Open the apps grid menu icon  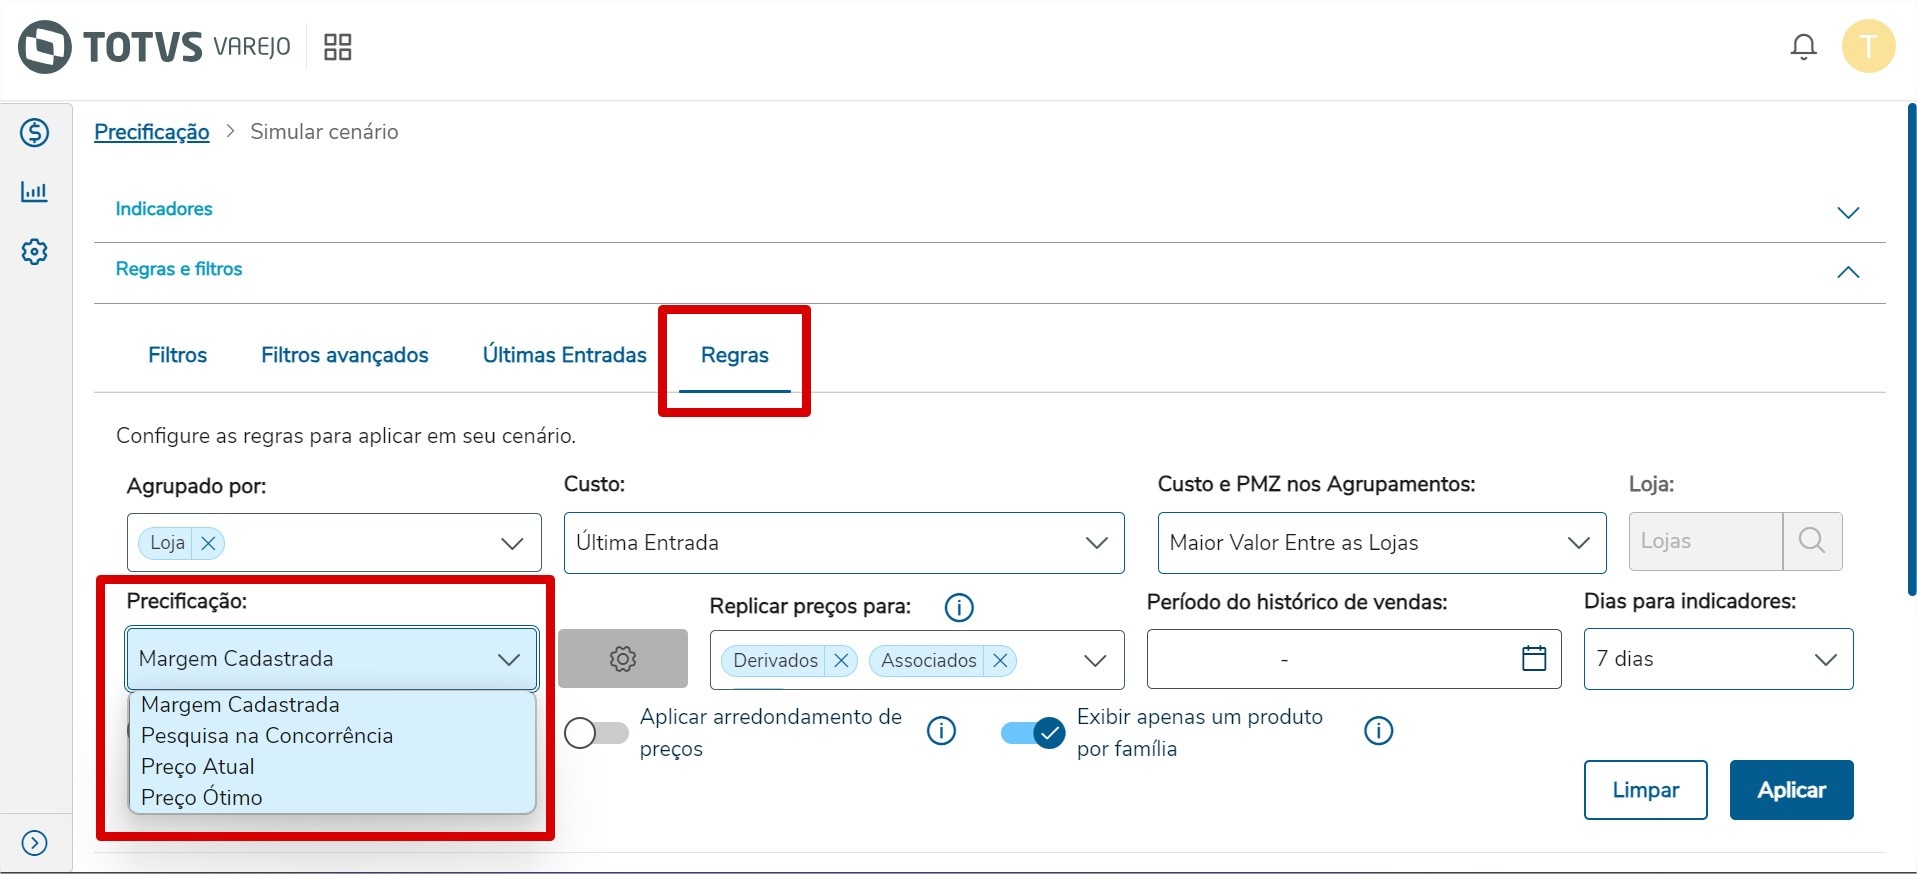(338, 47)
